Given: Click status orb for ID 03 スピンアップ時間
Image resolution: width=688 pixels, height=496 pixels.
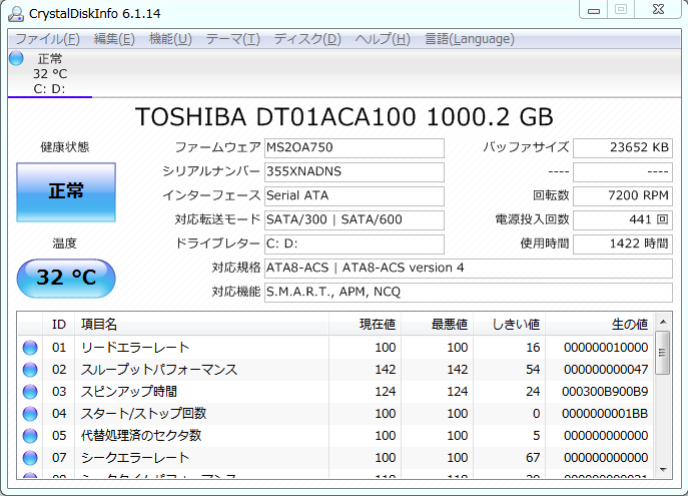Looking at the screenshot, I should [30, 392].
